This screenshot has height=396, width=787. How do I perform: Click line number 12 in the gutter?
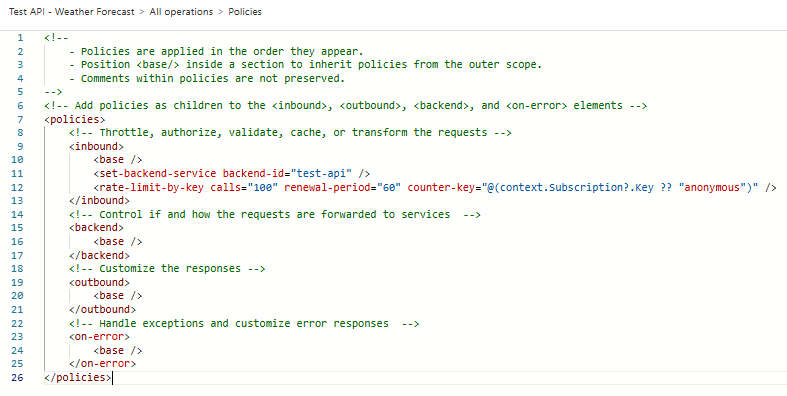tap(17, 187)
